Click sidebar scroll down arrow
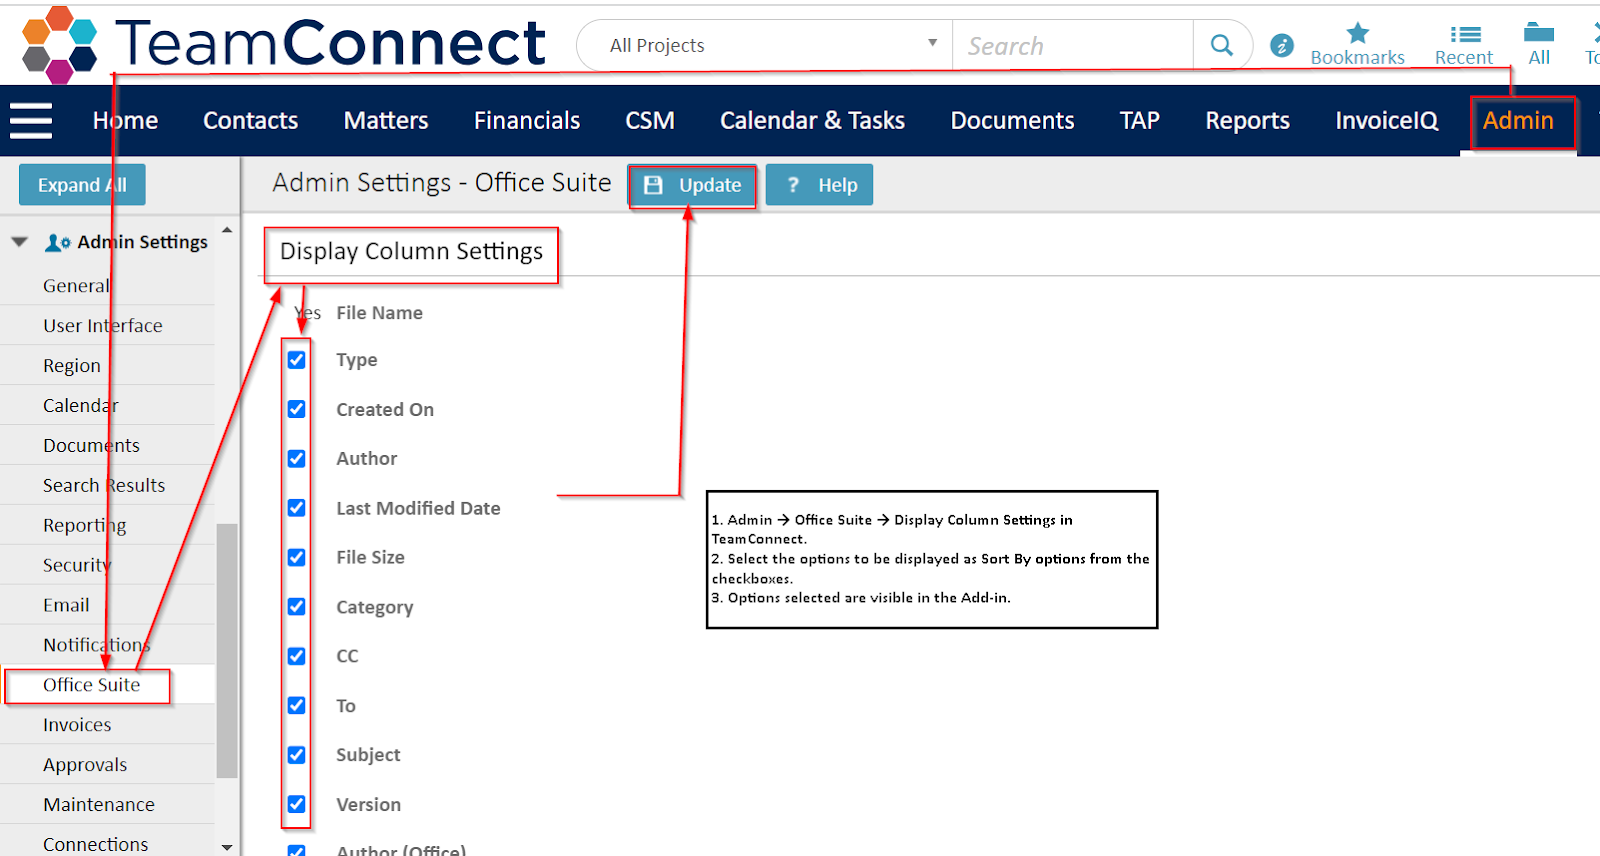The height and width of the screenshot is (856, 1600). coord(227,847)
